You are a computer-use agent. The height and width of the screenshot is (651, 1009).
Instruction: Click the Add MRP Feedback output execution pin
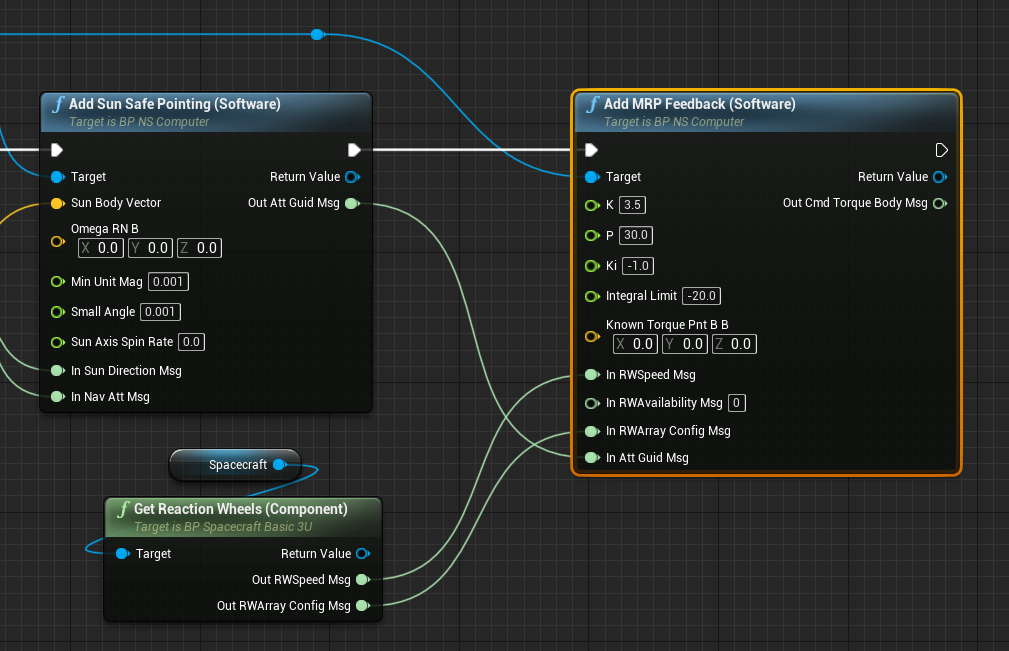point(941,150)
